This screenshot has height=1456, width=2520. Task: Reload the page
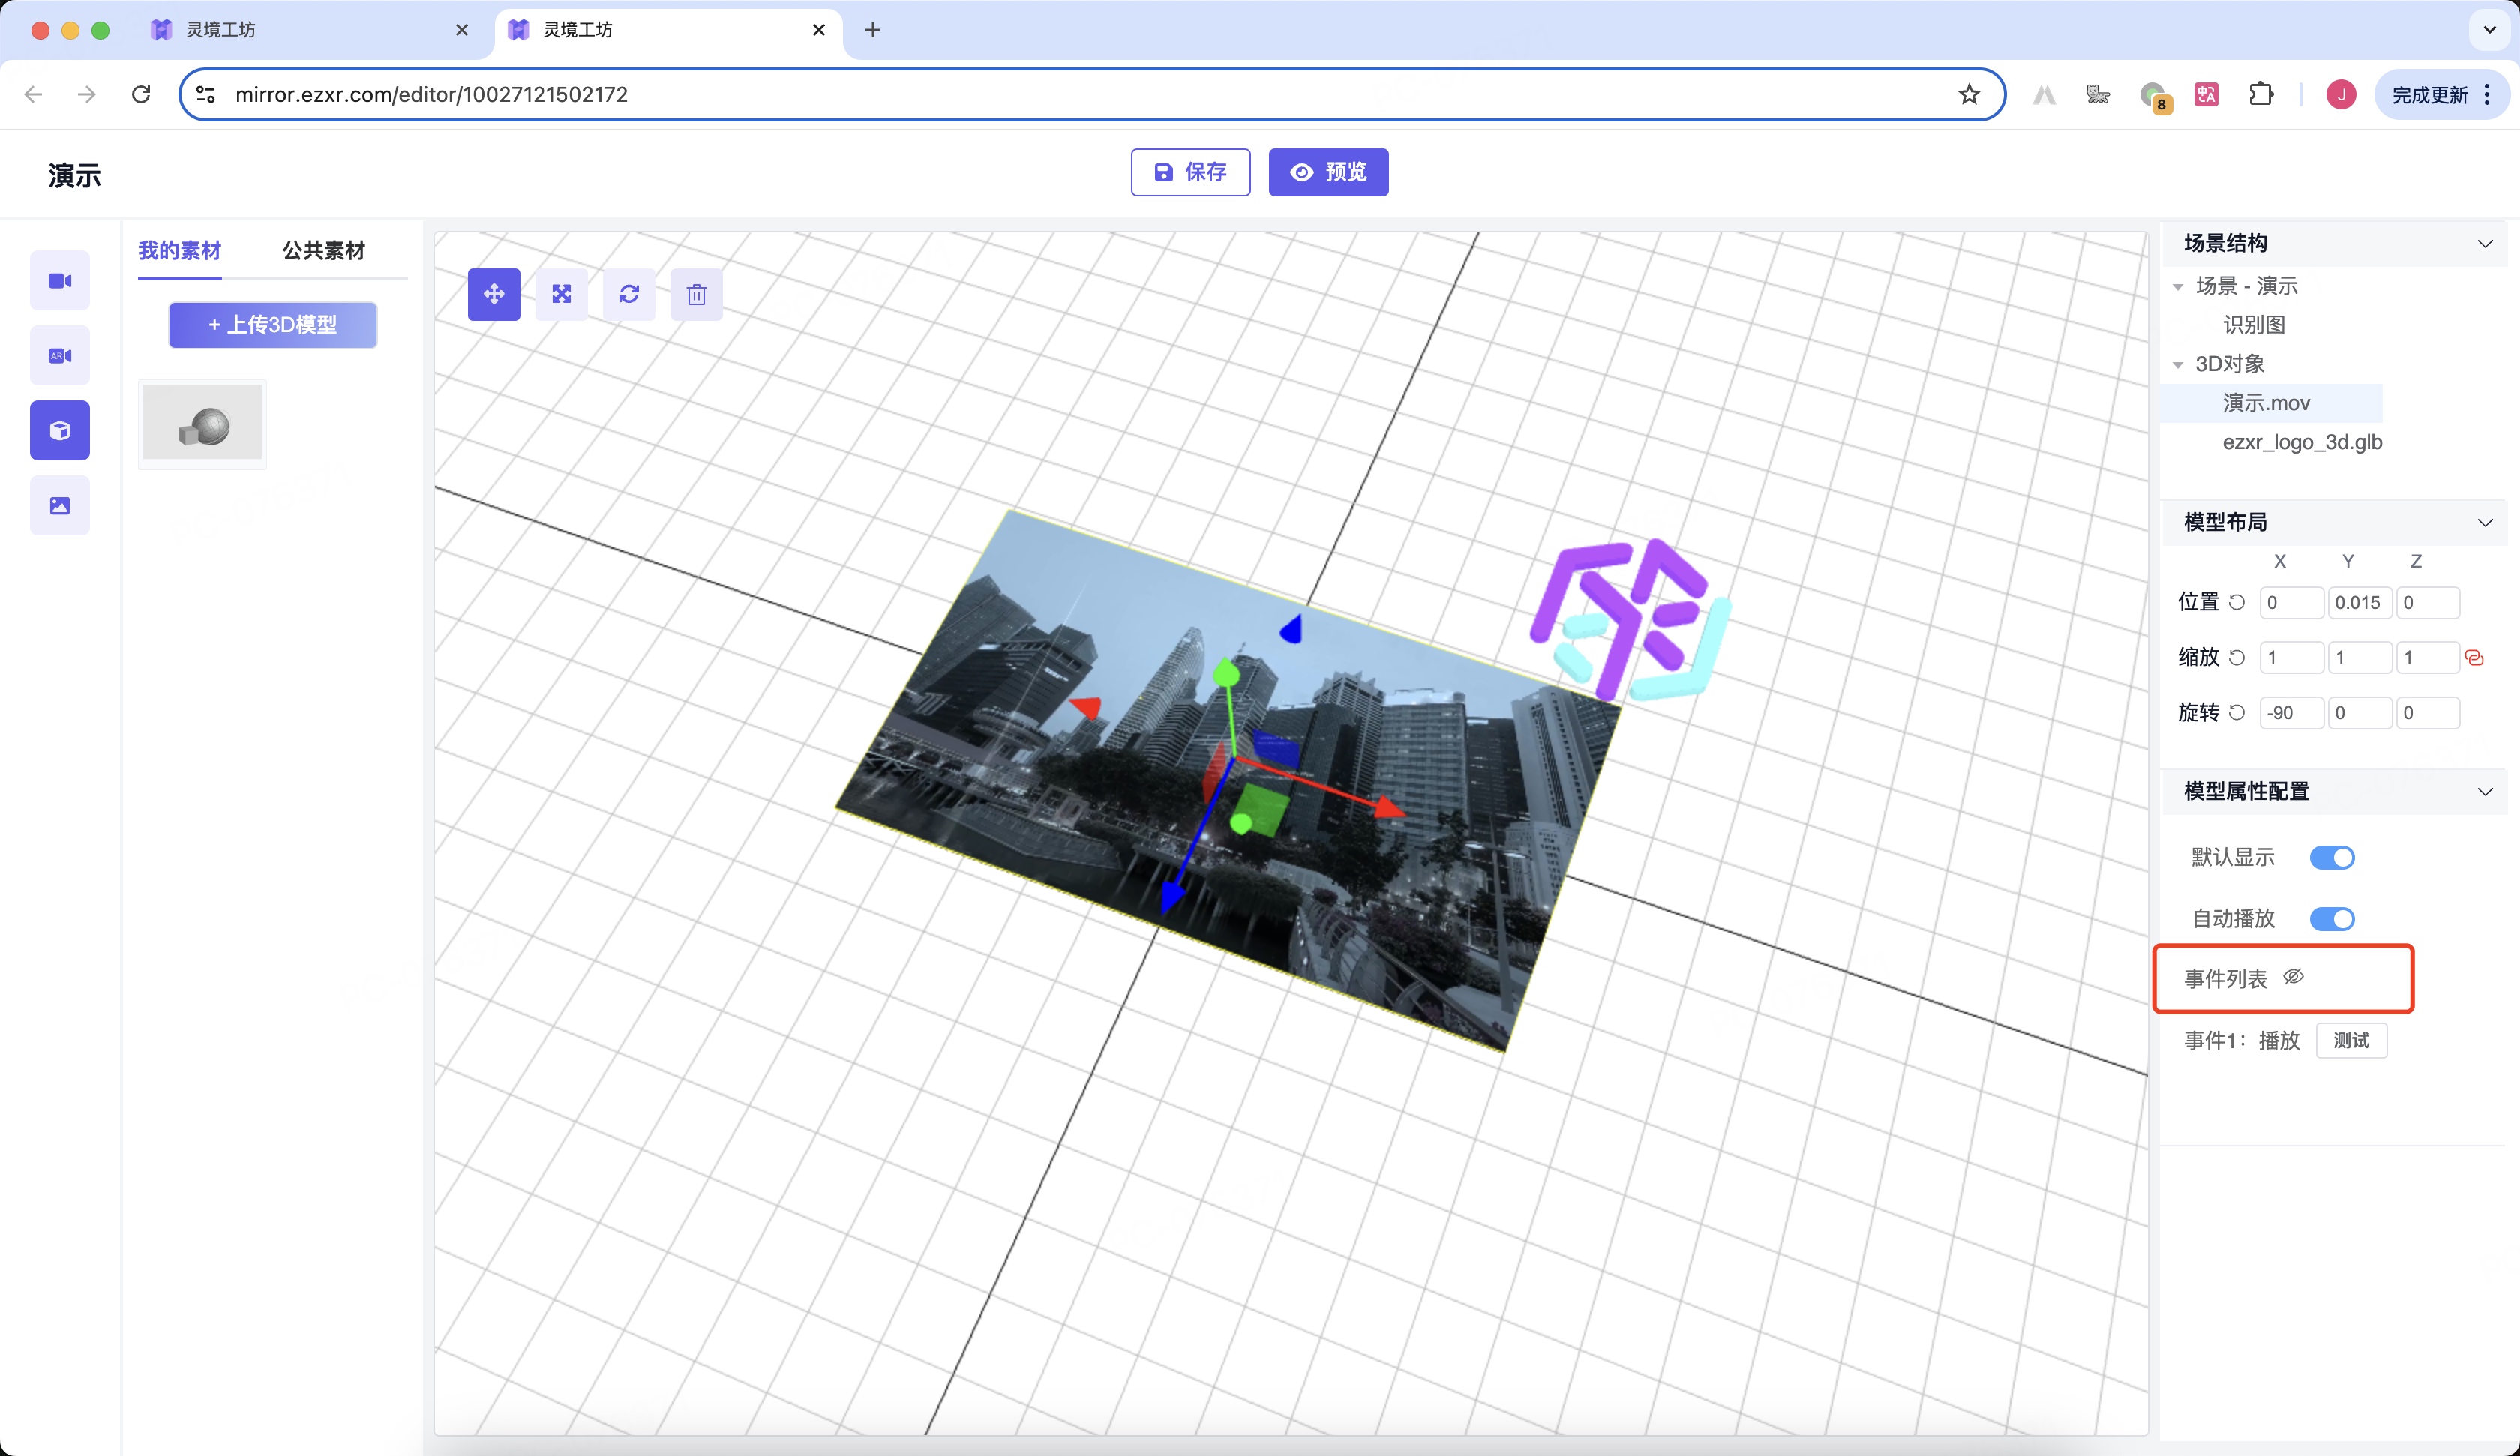pos(141,94)
